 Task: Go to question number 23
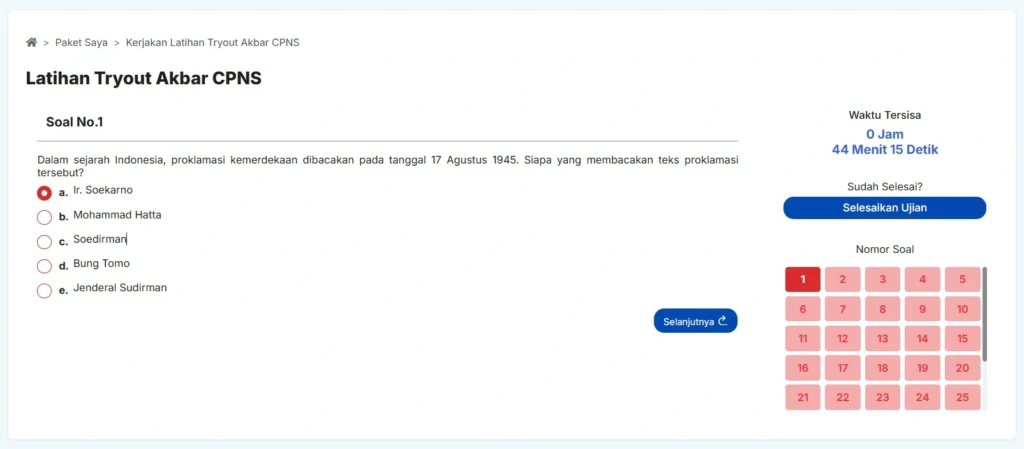(882, 398)
